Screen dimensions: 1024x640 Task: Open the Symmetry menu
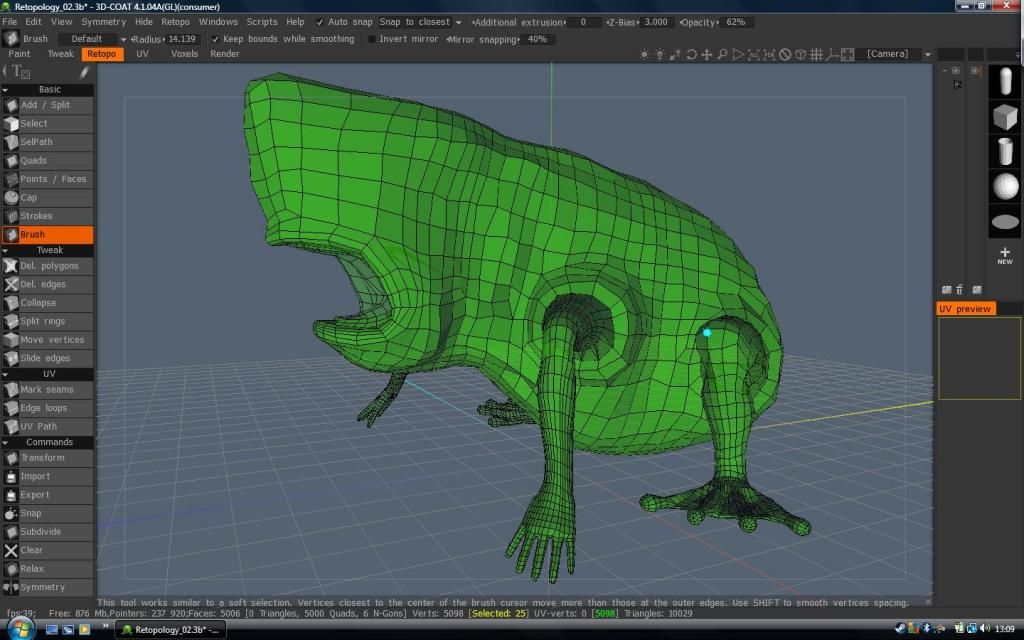coord(103,22)
